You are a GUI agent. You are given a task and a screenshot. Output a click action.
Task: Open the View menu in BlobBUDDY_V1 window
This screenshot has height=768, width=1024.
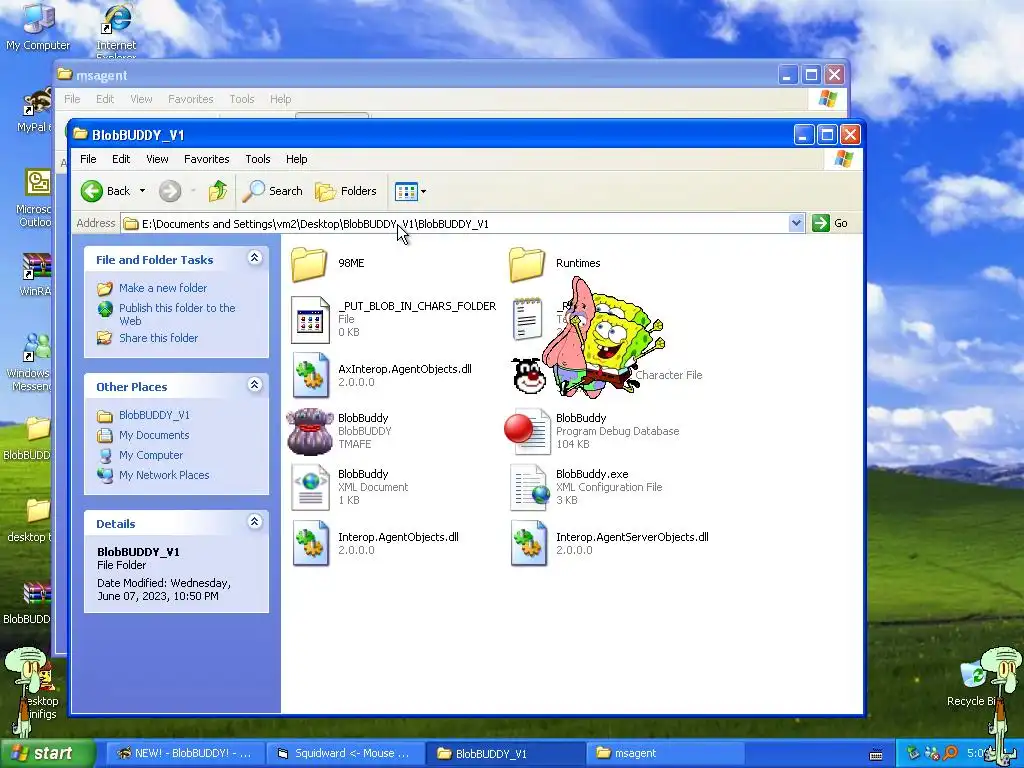[x=157, y=159]
